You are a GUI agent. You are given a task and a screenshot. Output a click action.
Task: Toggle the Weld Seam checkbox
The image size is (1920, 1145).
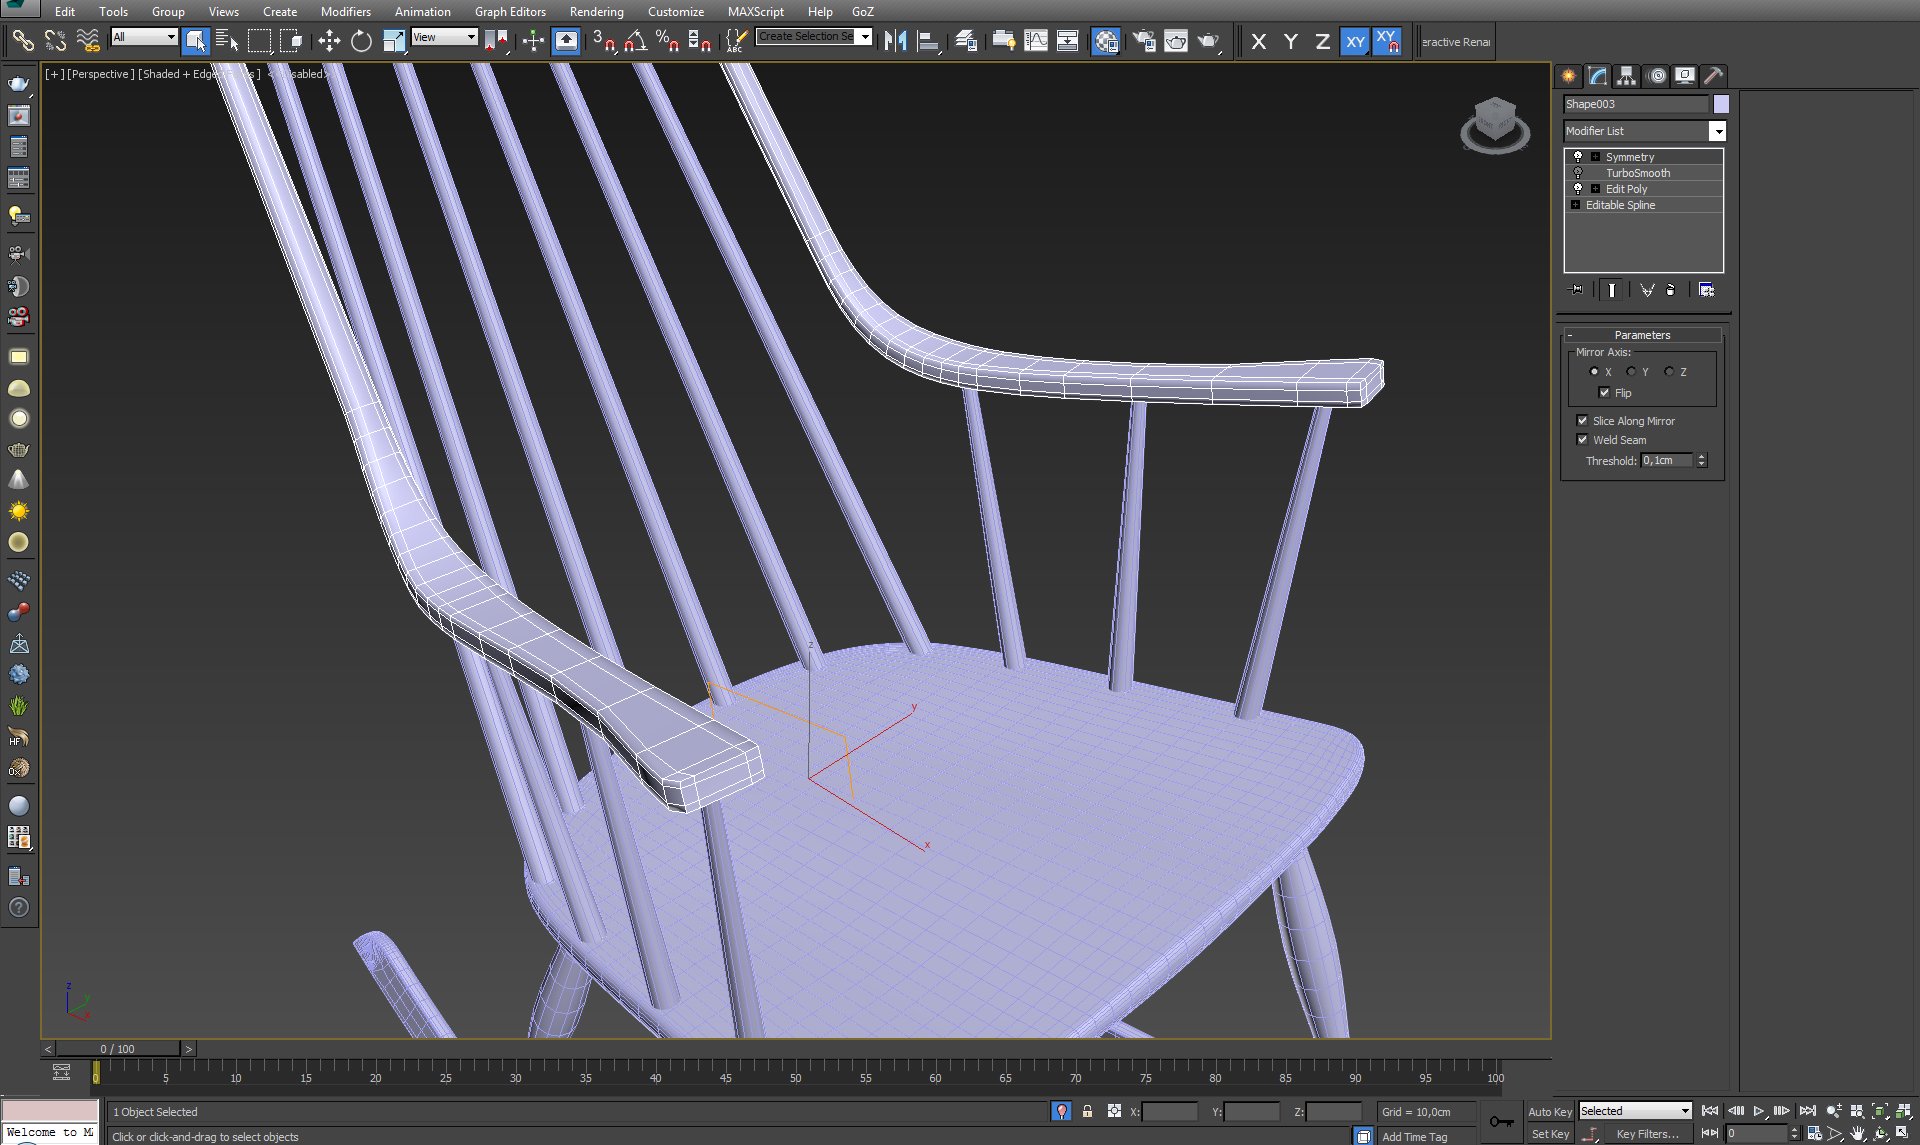click(x=1582, y=440)
